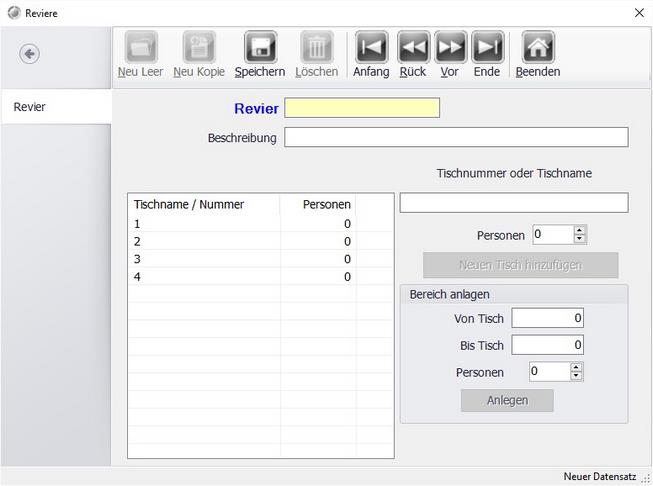
Task: Click the Neu Leer folder icon
Action: point(141,47)
